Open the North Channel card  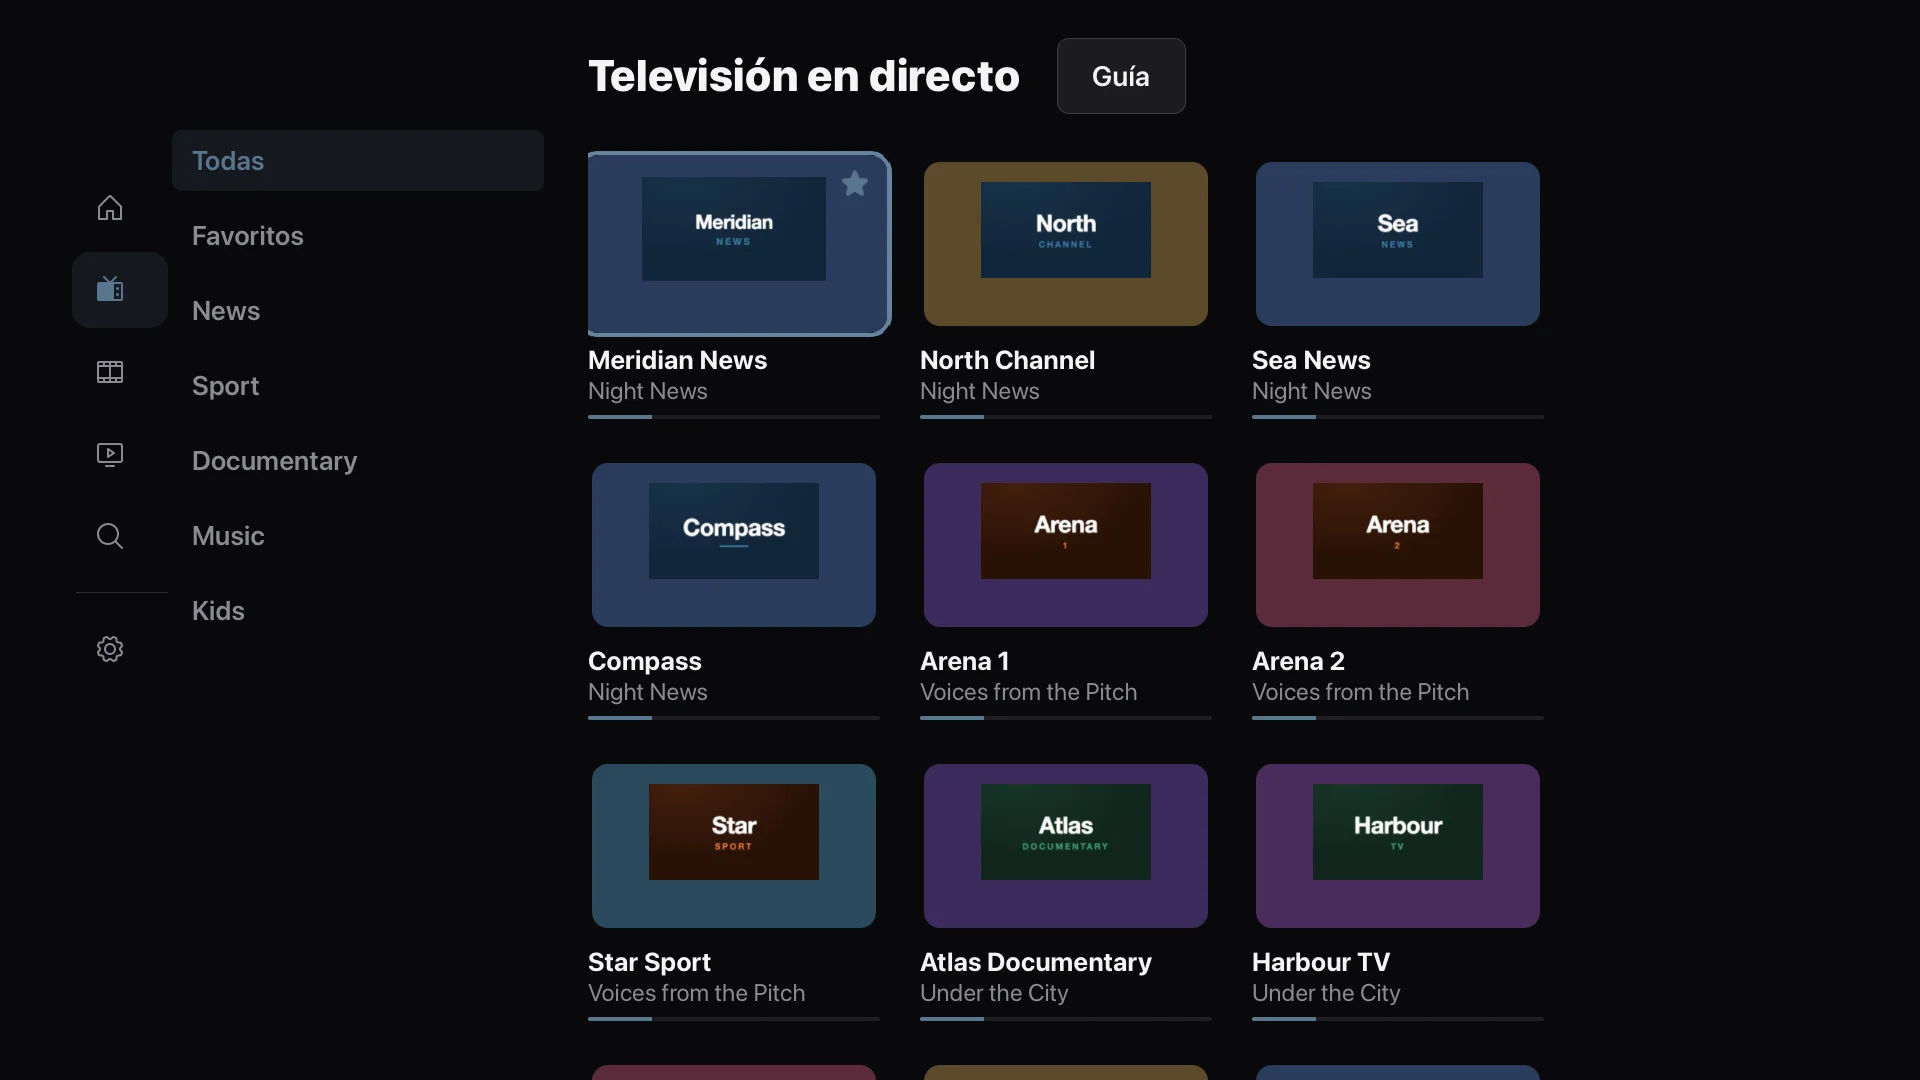pos(1066,244)
